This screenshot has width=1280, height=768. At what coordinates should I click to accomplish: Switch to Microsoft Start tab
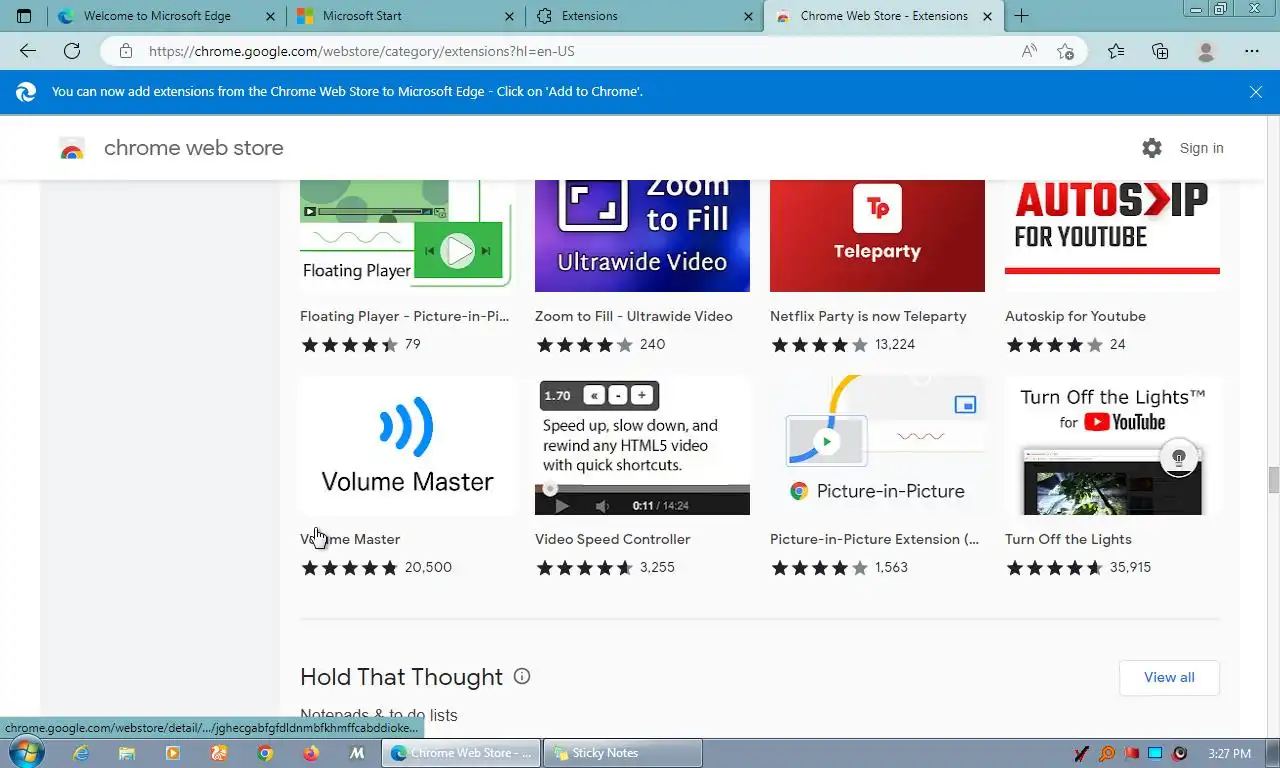pyautogui.click(x=403, y=16)
